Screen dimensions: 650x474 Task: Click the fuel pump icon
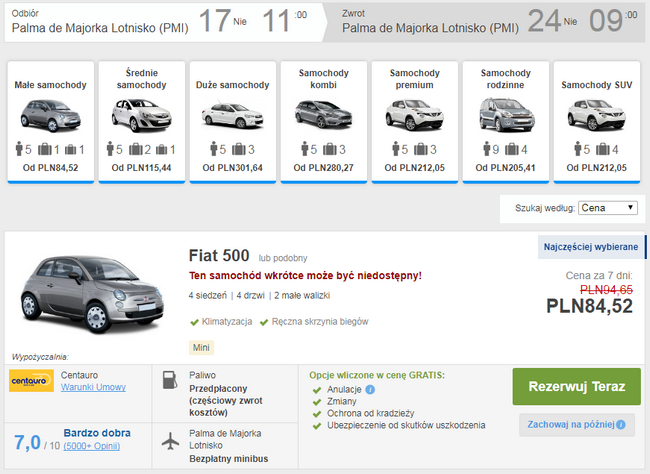[x=170, y=380]
